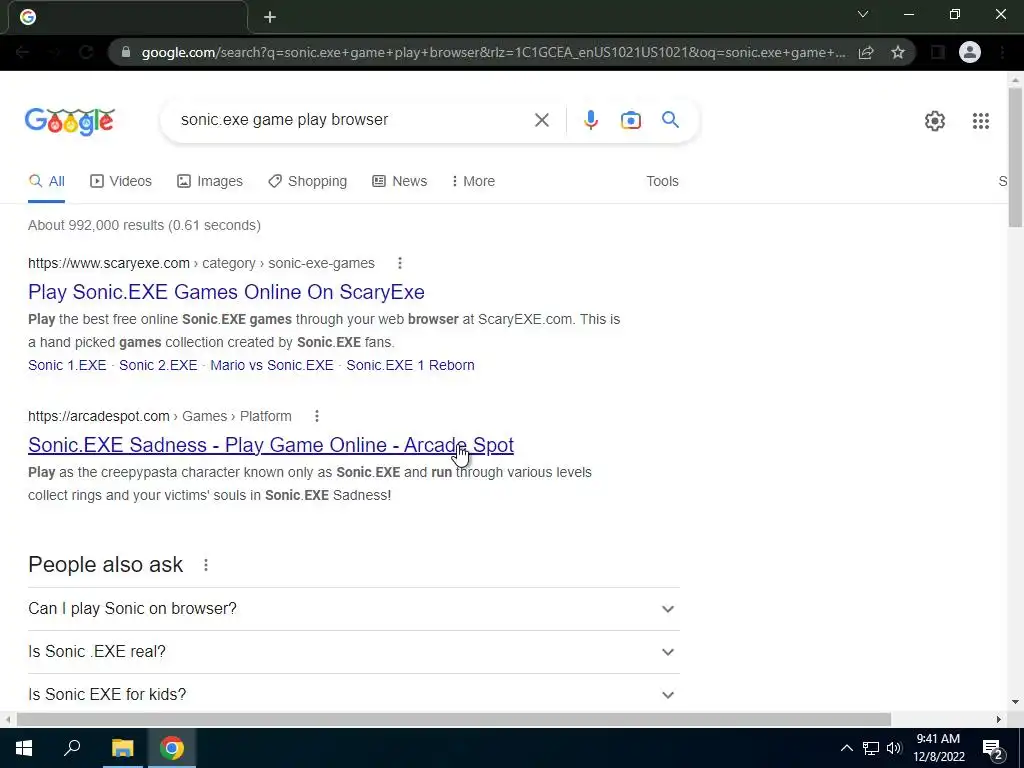Open File Explorer from taskbar
This screenshot has height=768, width=1024.
tap(122, 748)
